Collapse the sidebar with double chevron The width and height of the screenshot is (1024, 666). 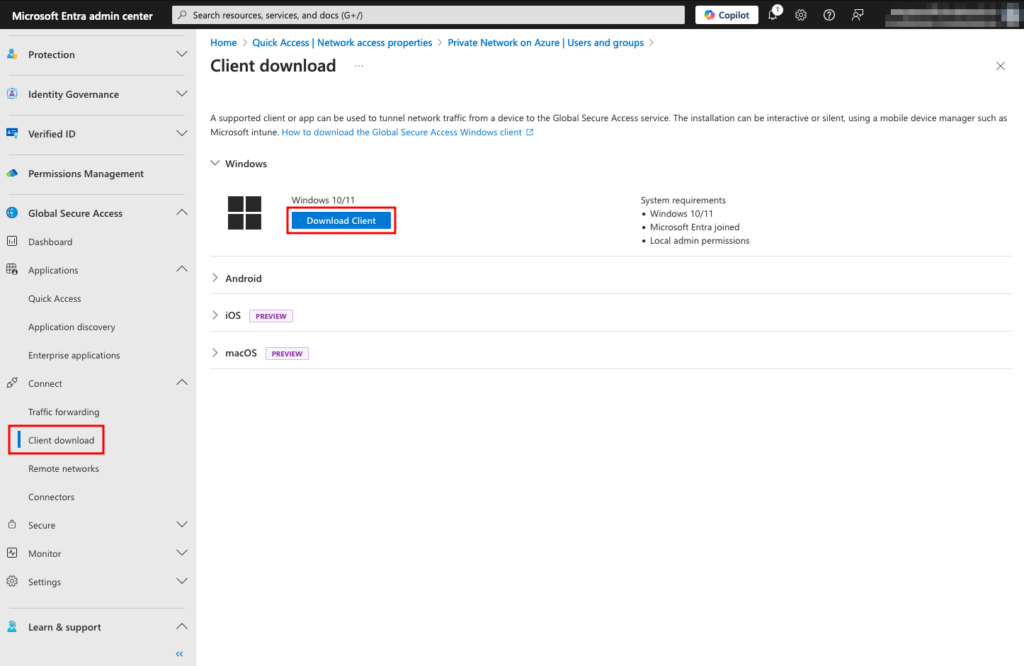pos(179,654)
